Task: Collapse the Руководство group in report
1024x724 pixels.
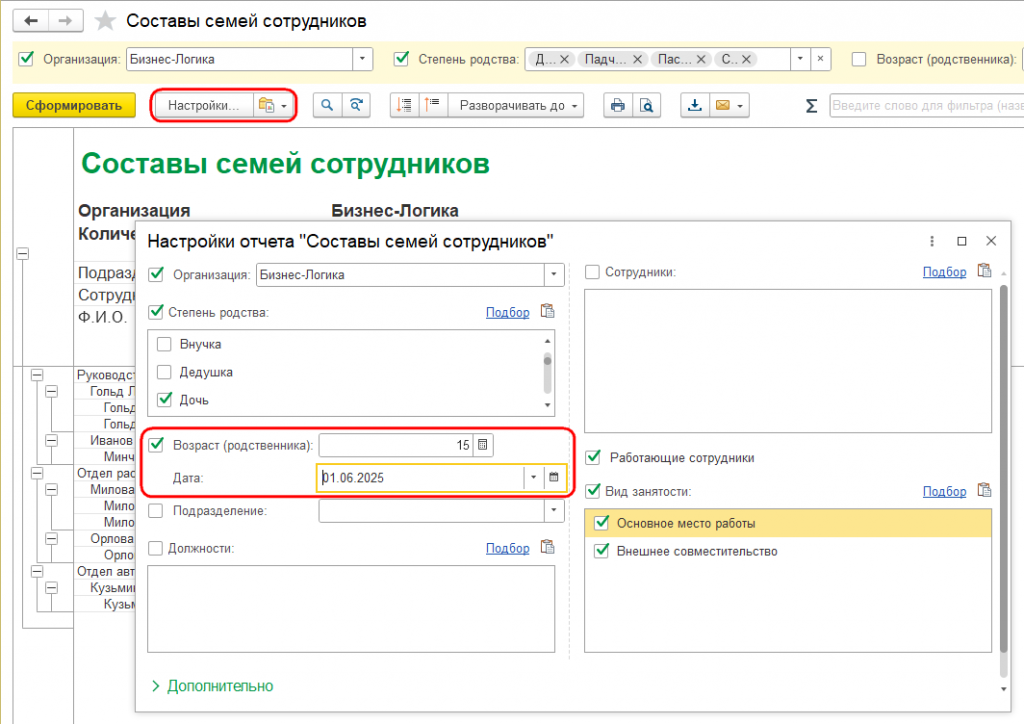Action: coord(37,375)
